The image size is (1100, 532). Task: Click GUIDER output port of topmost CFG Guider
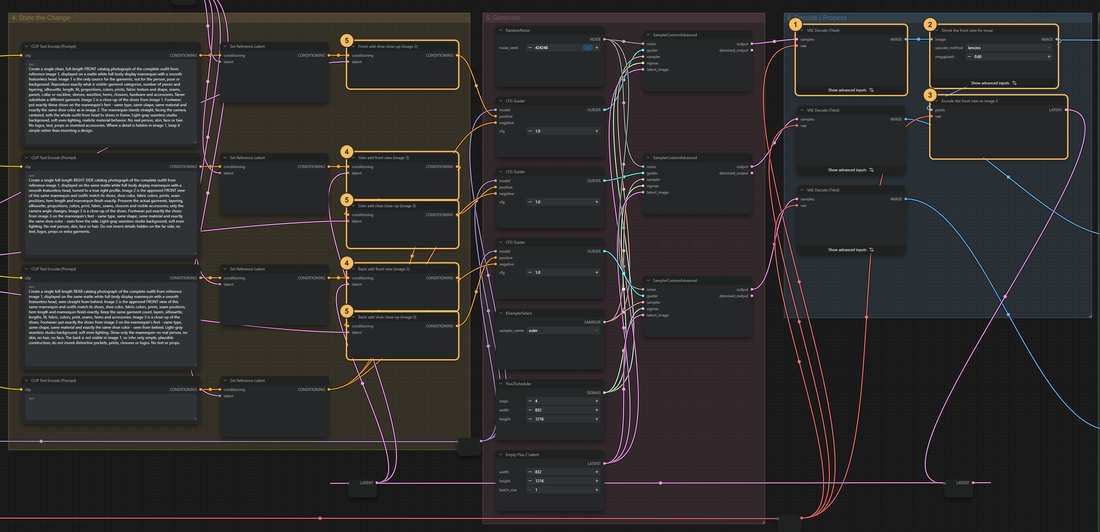click(x=604, y=109)
